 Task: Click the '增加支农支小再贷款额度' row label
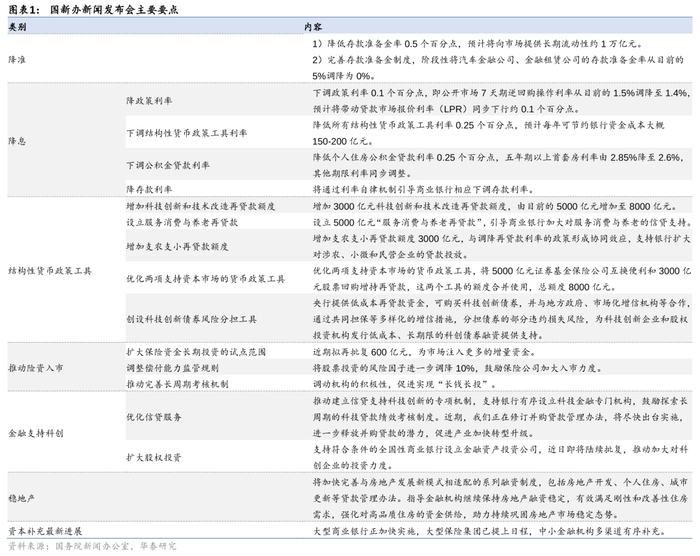pos(172,245)
